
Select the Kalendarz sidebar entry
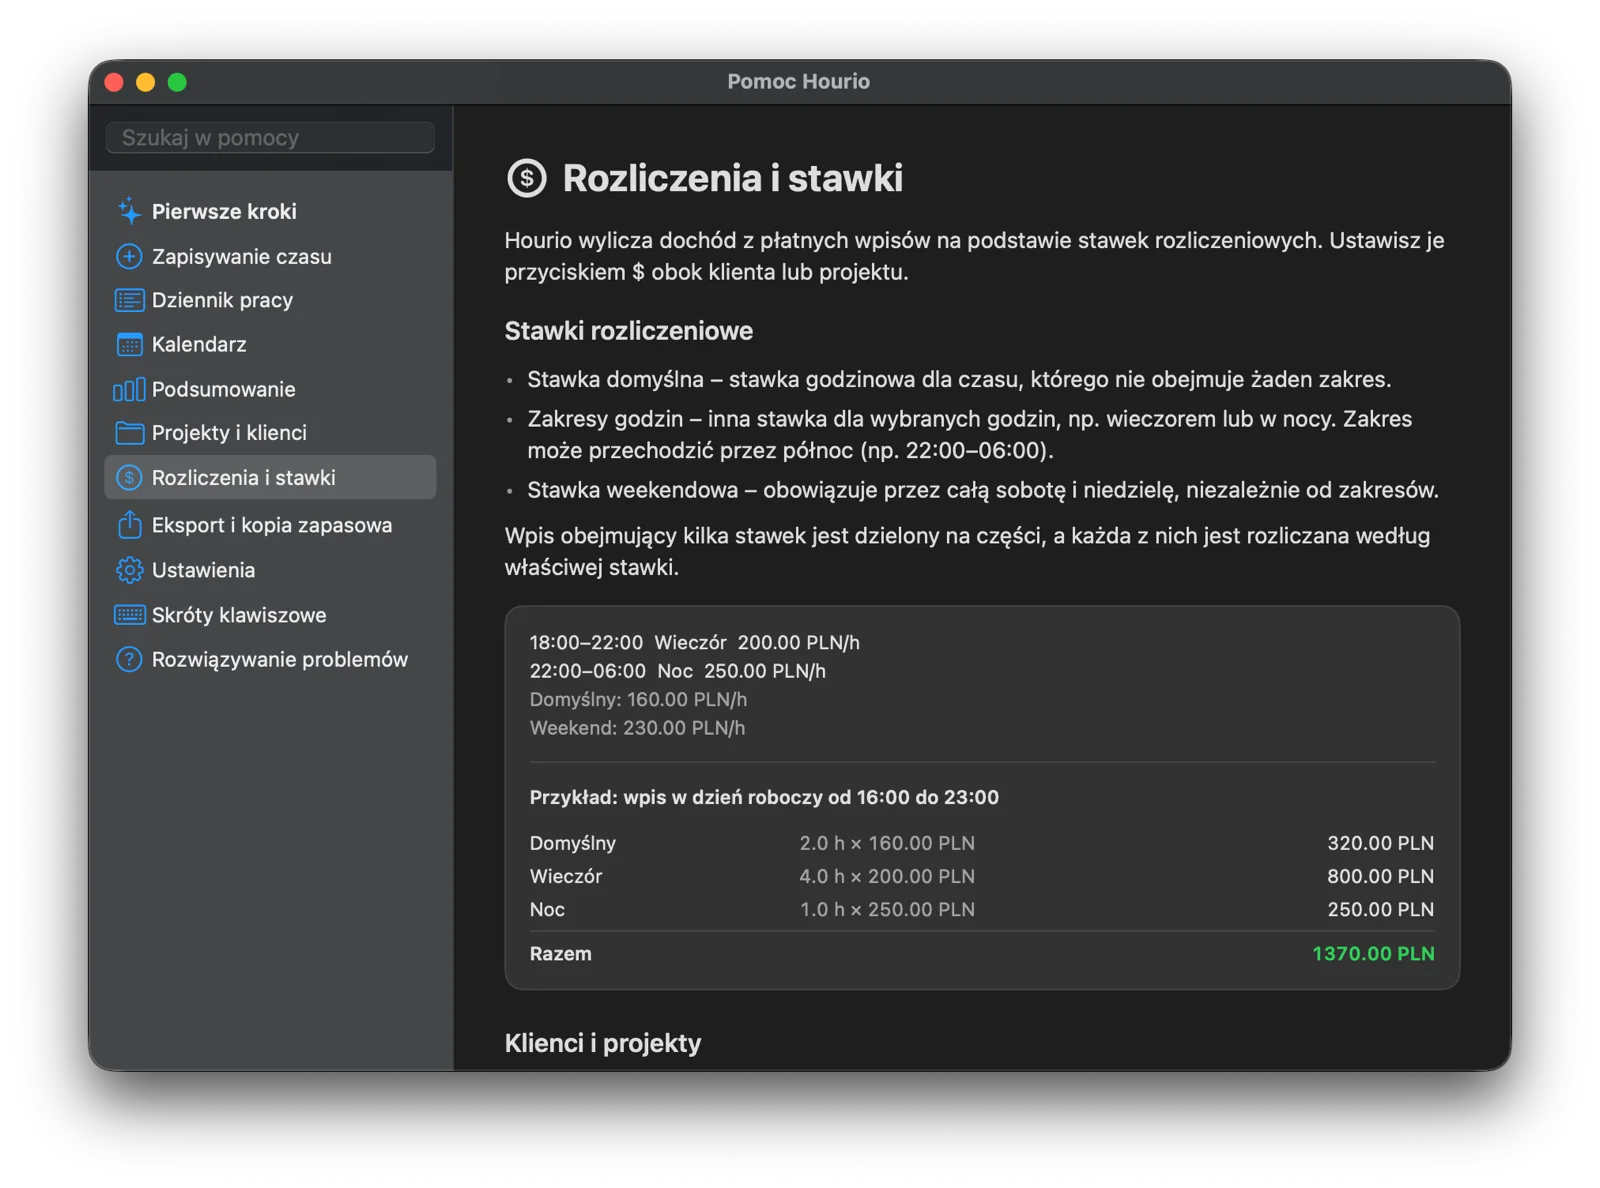pyautogui.click(x=270, y=344)
